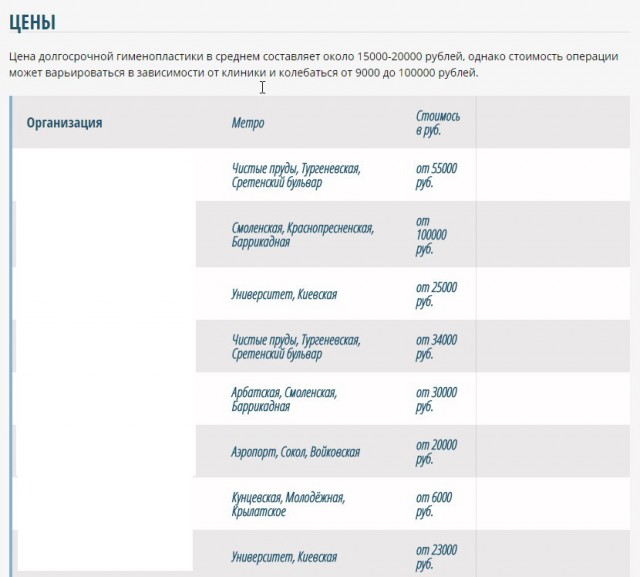Click Университет, Киевская cell beside от 25000
The width and height of the screenshot is (640, 577).
(x=284, y=294)
